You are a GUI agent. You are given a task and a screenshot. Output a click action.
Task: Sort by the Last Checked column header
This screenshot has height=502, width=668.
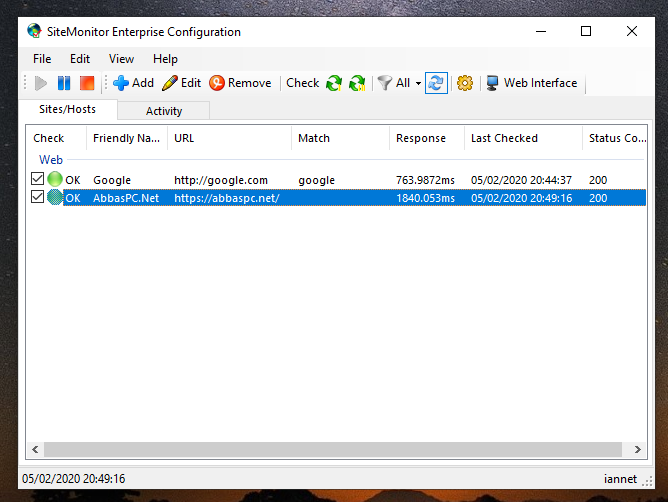tap(523, 138)
